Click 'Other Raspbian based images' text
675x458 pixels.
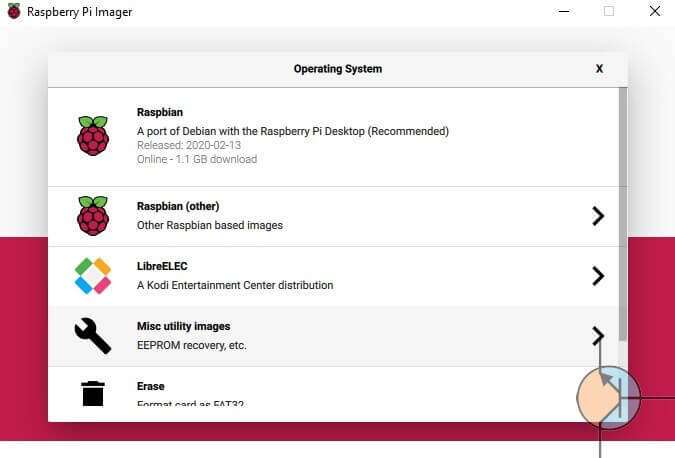[x=210, y=225]
